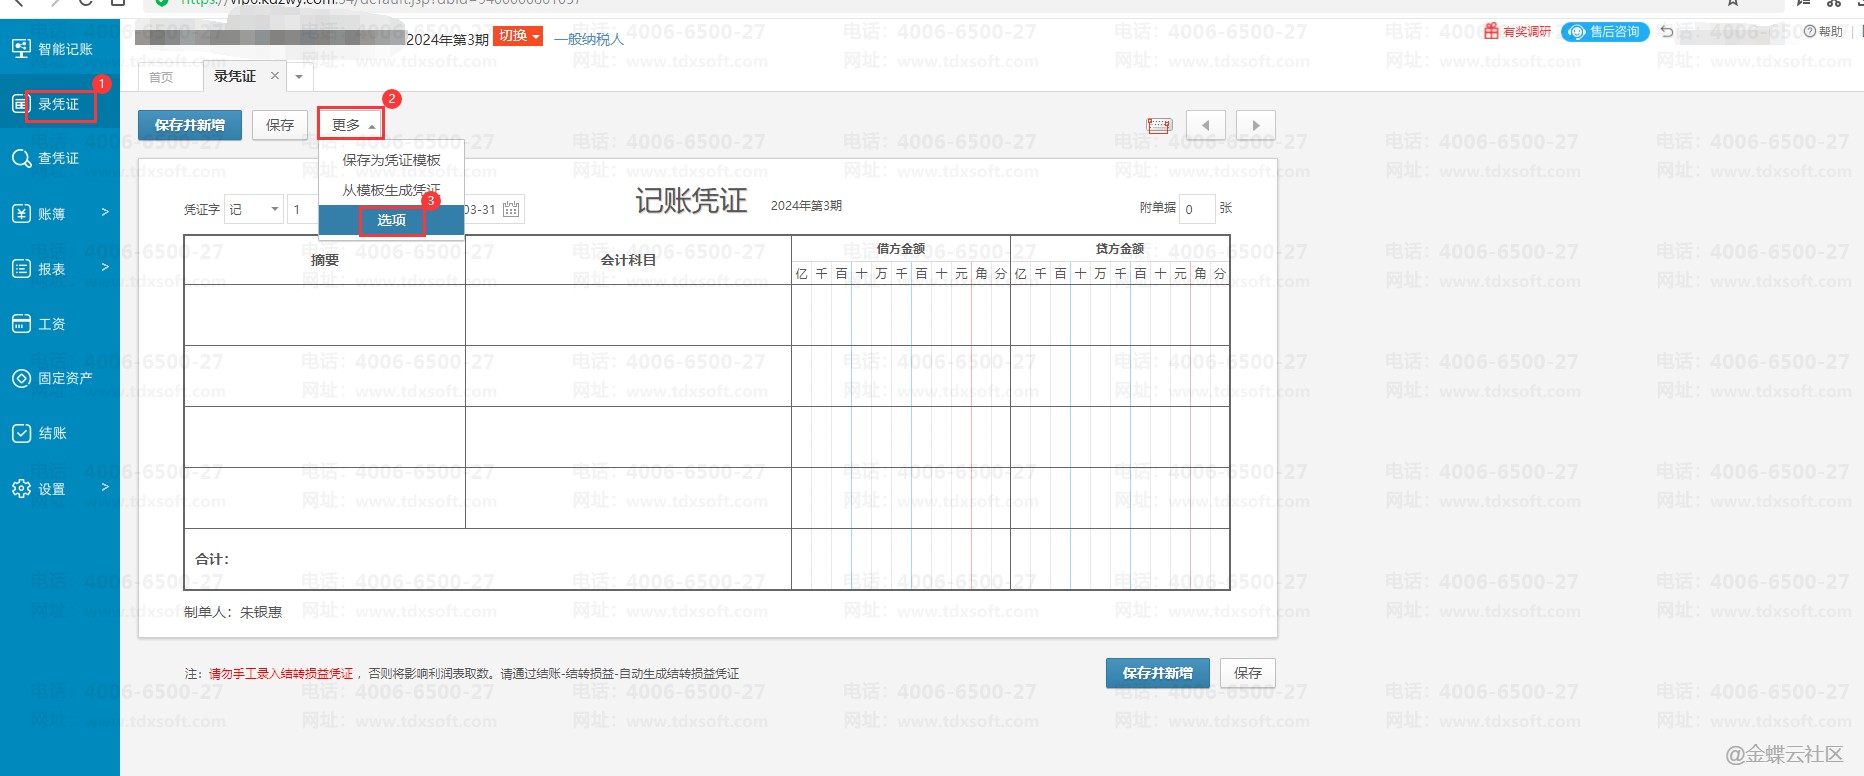The width and height of the screenshot is (1864, 776).
Task: Choose 选项 from the 更多 menu
Action: pyautogui.click(x=391, y=220)
